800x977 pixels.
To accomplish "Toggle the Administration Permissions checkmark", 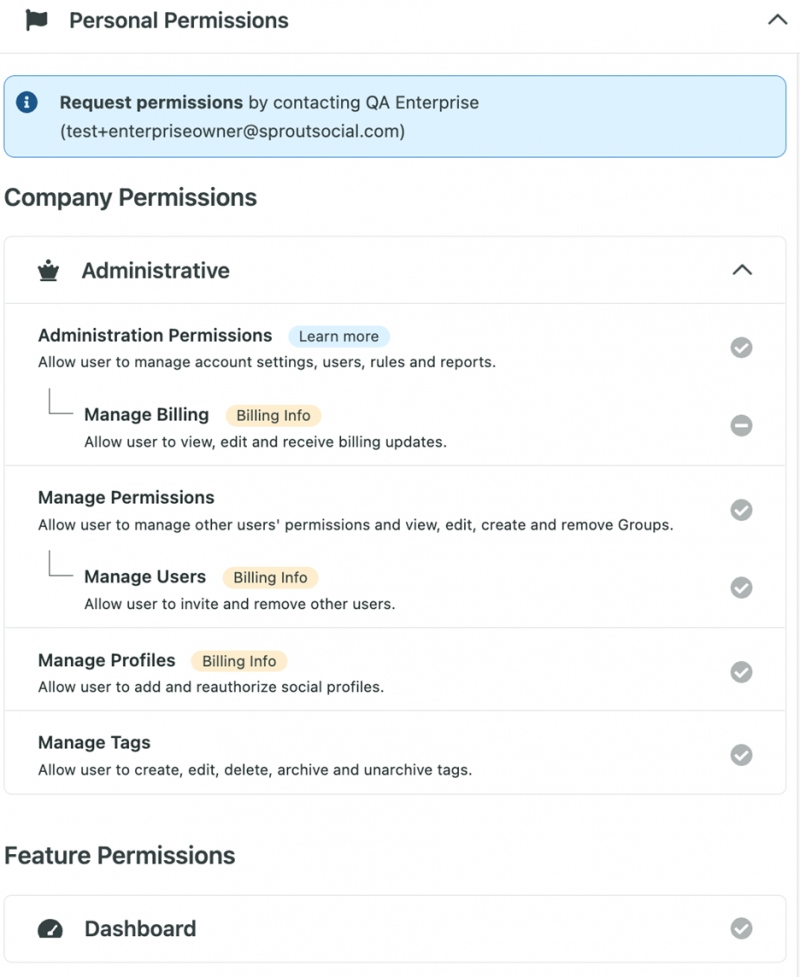I will point(741,348).
